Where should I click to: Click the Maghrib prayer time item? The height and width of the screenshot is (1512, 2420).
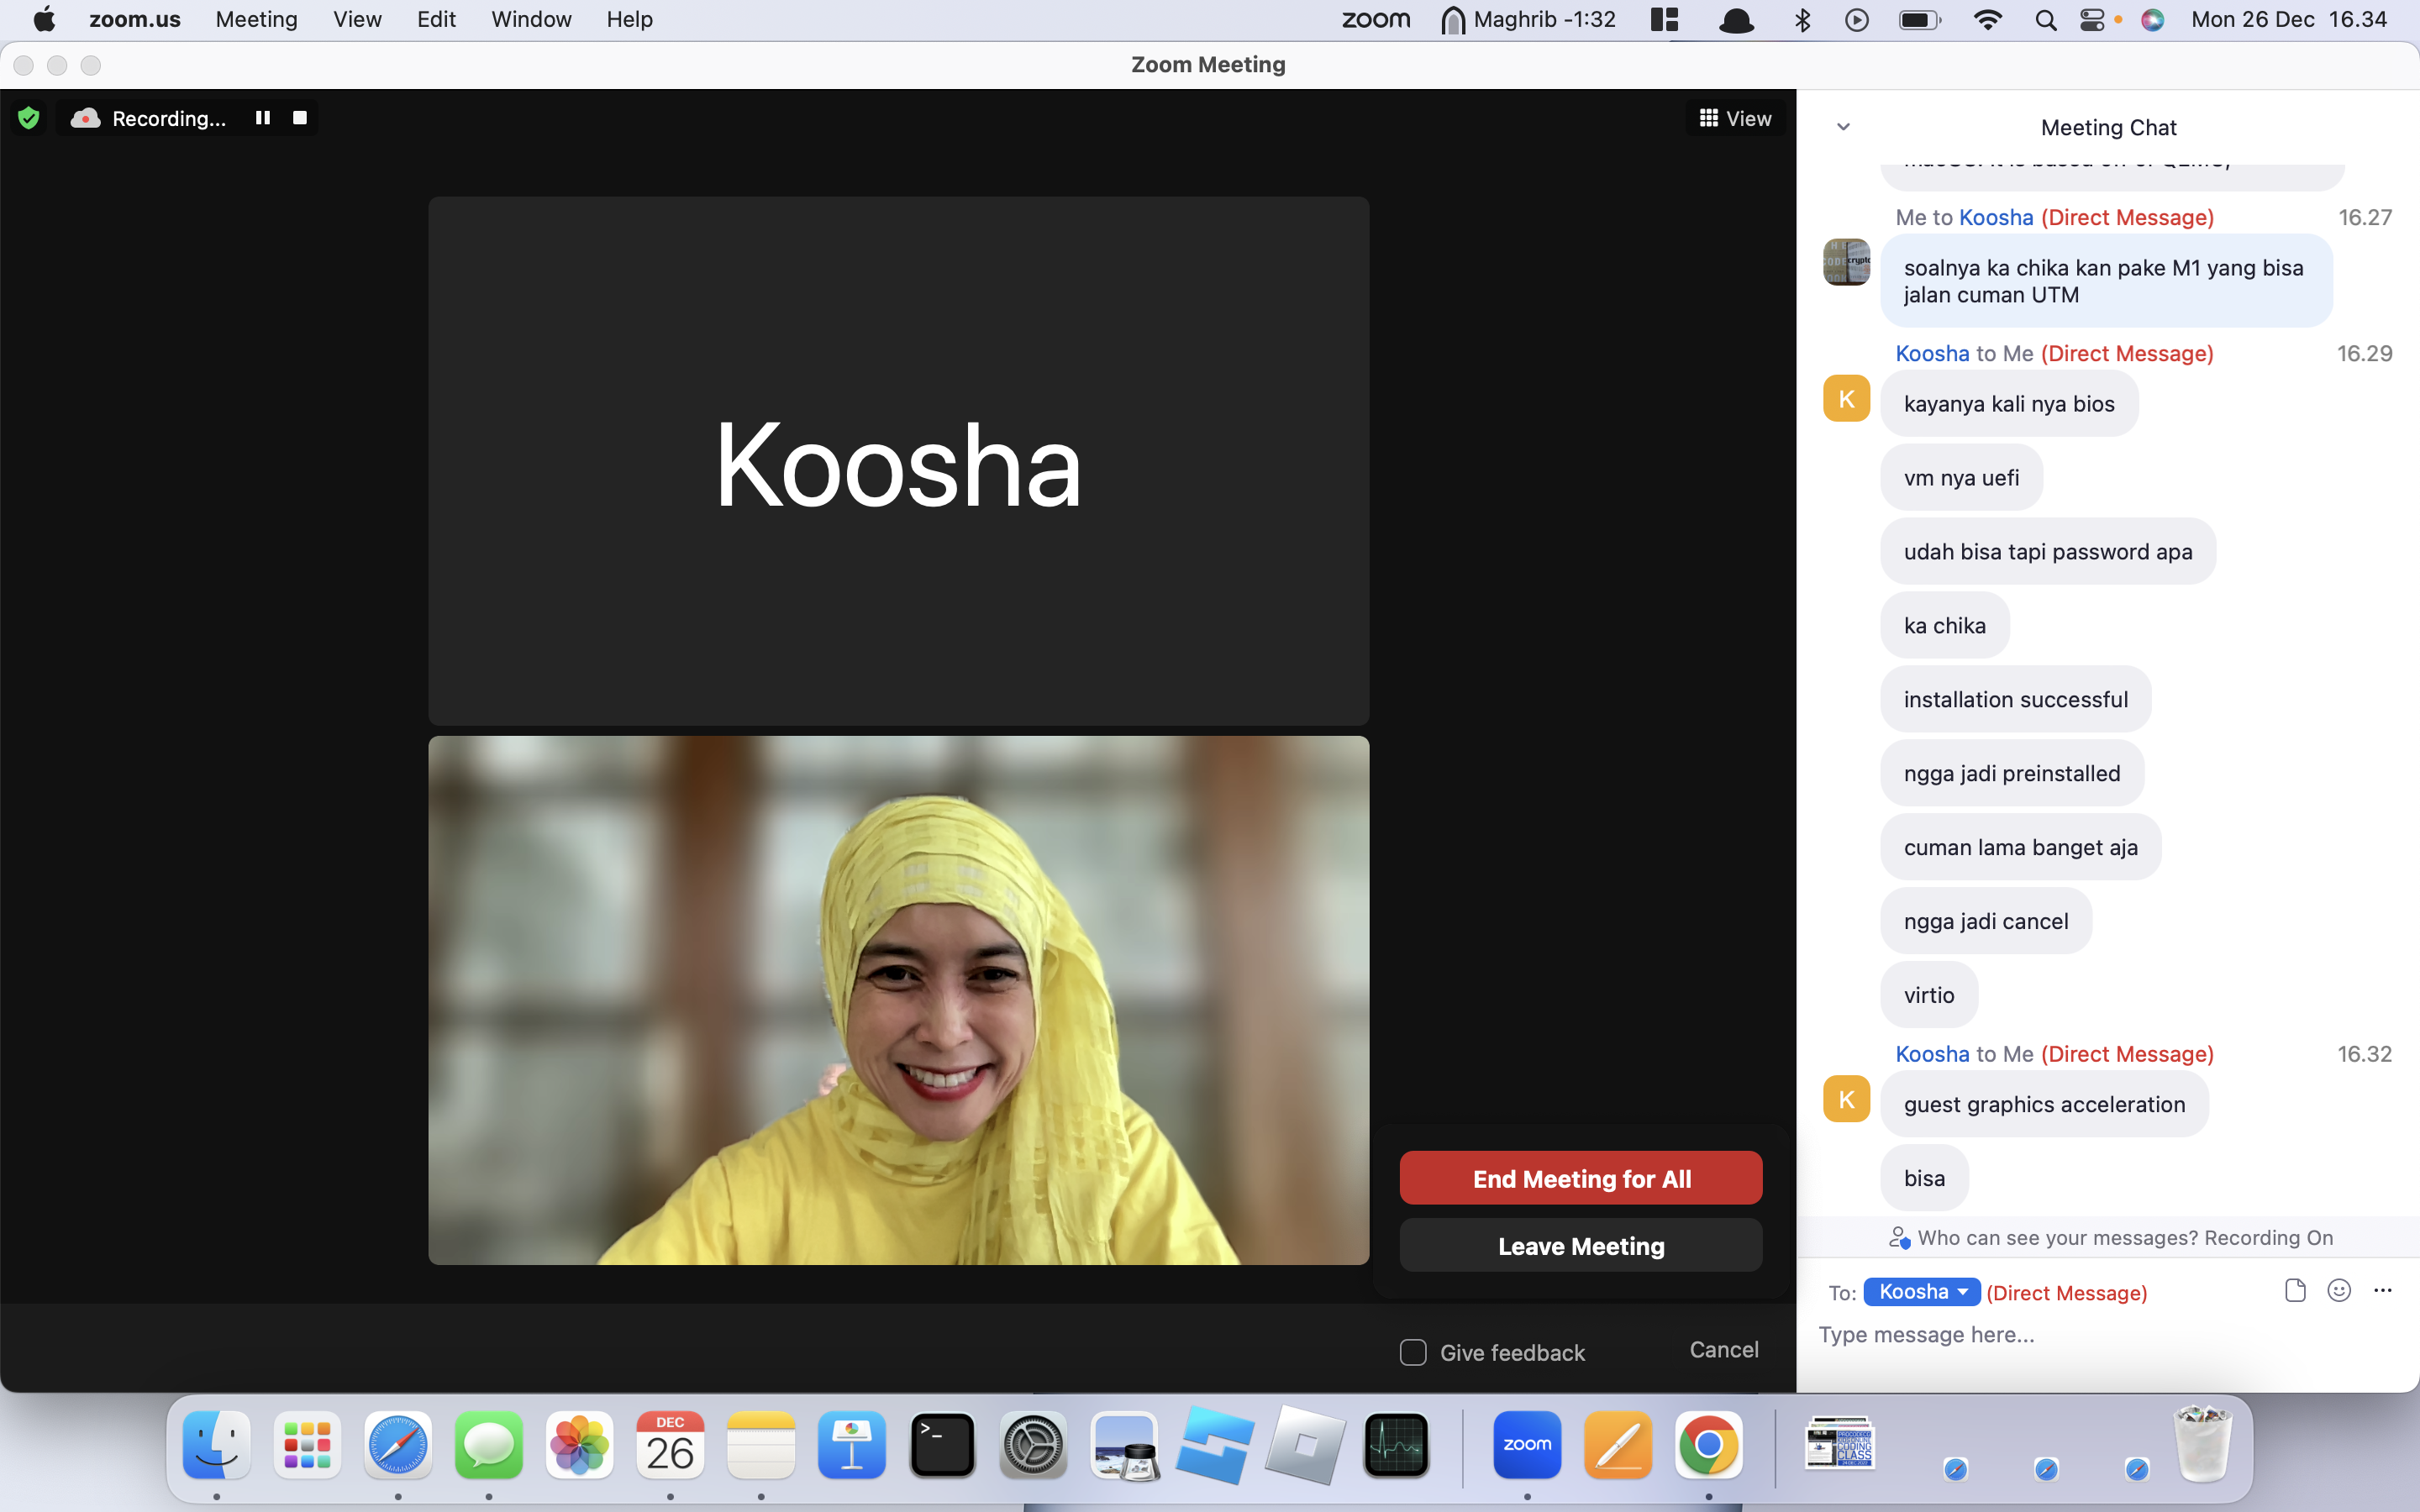pyautogui.click(x=1529, y=19)
